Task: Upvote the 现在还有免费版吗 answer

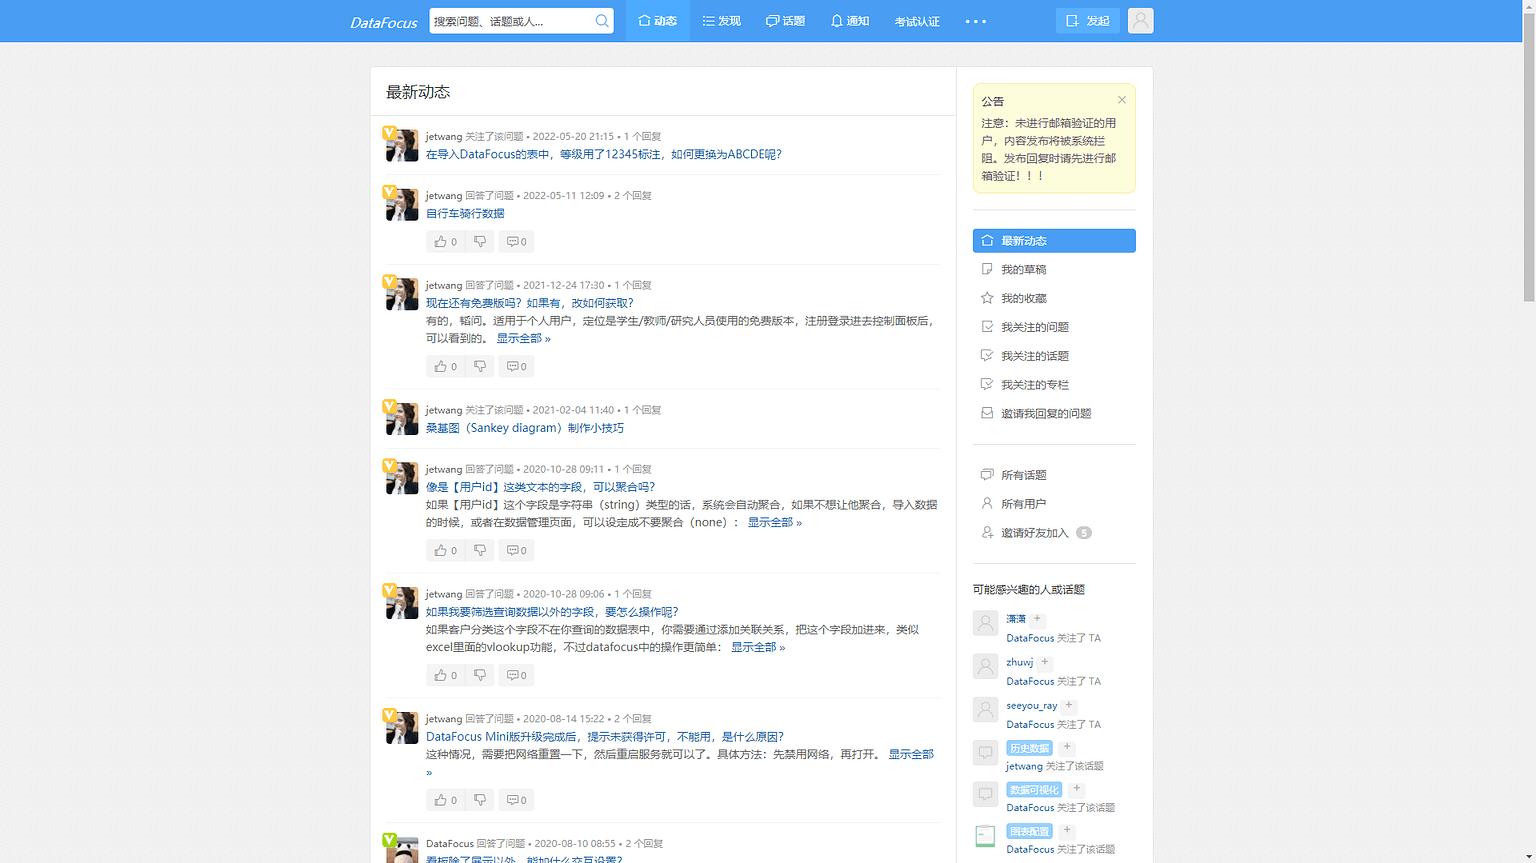Action: (446, 367)
